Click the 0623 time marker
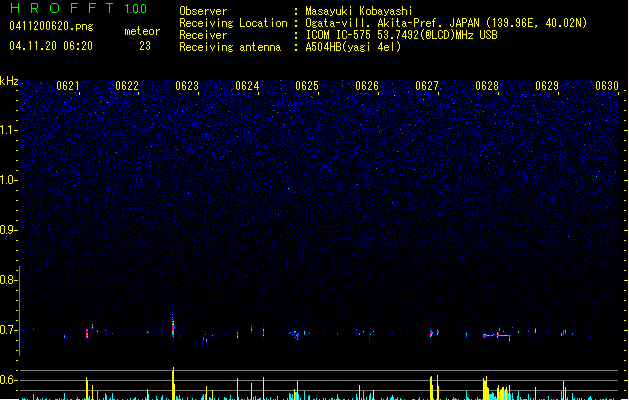 (x=187, y=86)
